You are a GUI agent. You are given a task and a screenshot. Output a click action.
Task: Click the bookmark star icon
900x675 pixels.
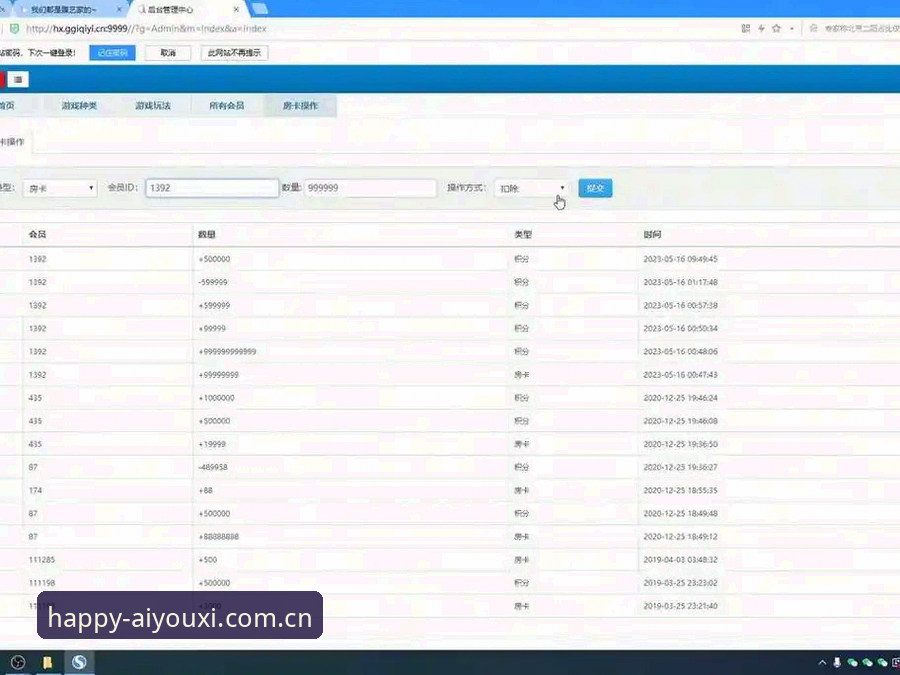(x=776, y=28)
